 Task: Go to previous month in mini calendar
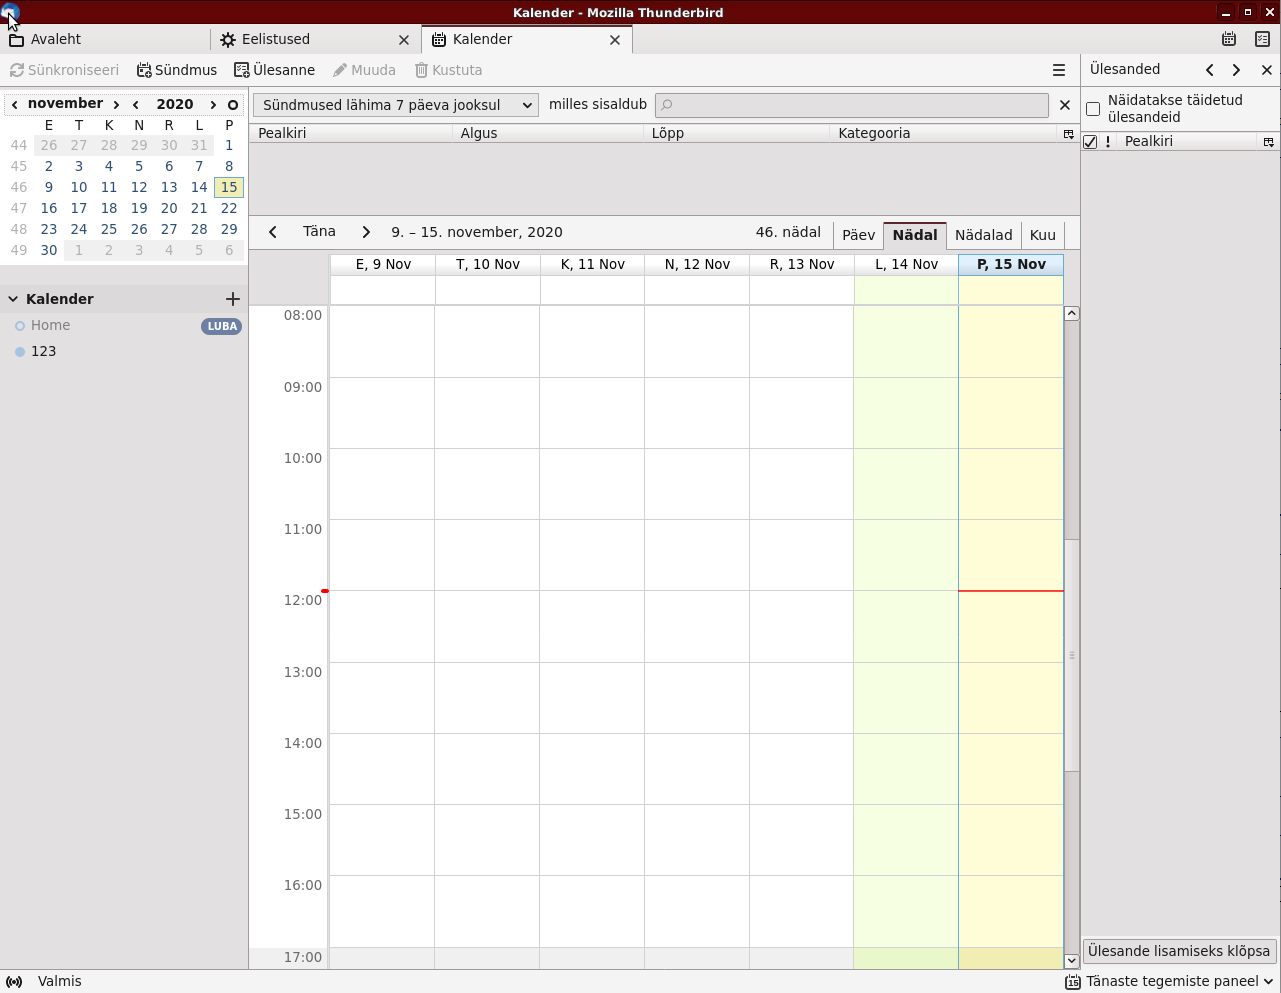tap(15, 104)
